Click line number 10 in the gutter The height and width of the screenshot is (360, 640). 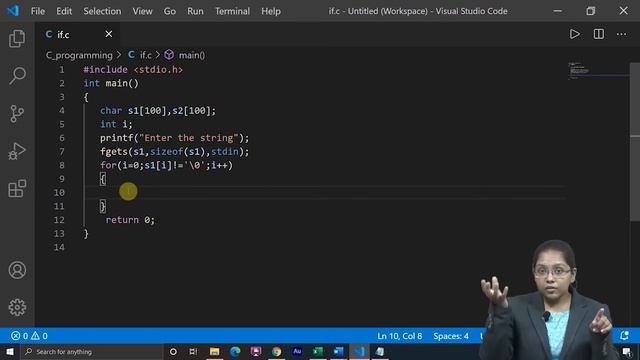(x=59, y=192)
